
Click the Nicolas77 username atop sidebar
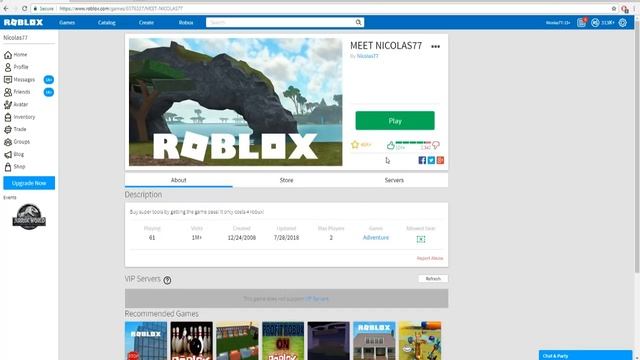pos(15,38)
